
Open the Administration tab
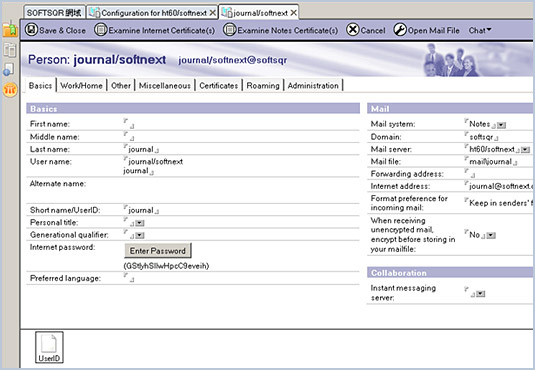coord(313,86)
